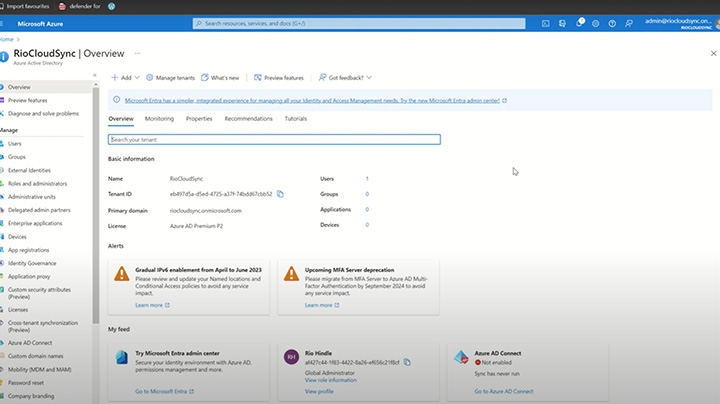Click Manage tenants button

[170, 77]
